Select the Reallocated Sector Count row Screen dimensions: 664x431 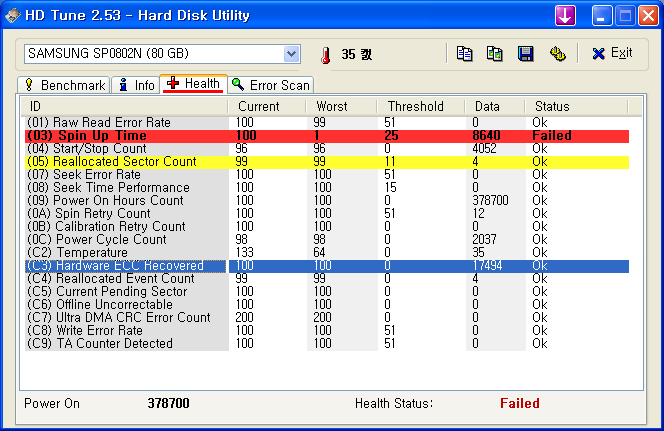(x=327, y=162)
